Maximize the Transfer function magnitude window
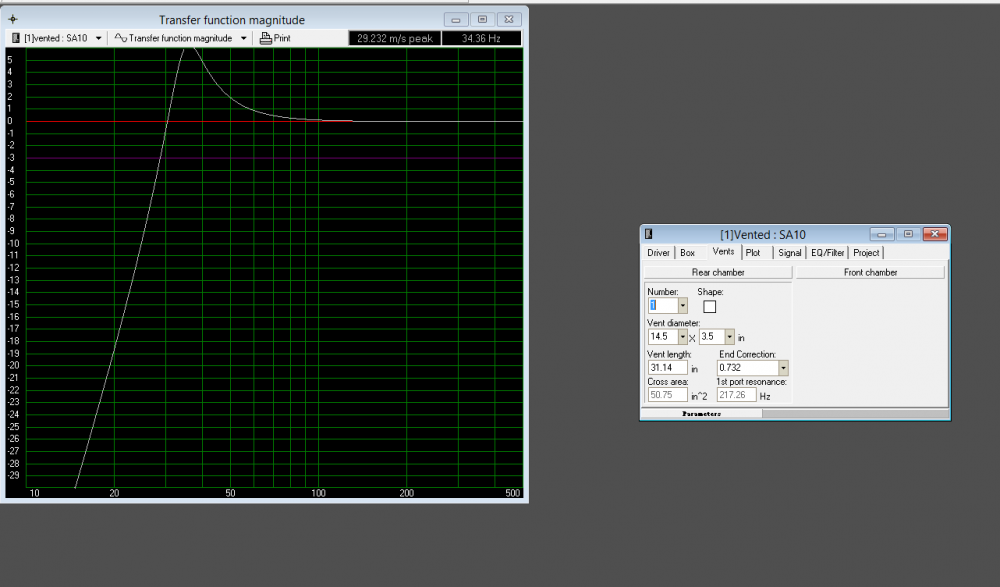Screen dimensions: 1000x587 click(x=483, y=20)
